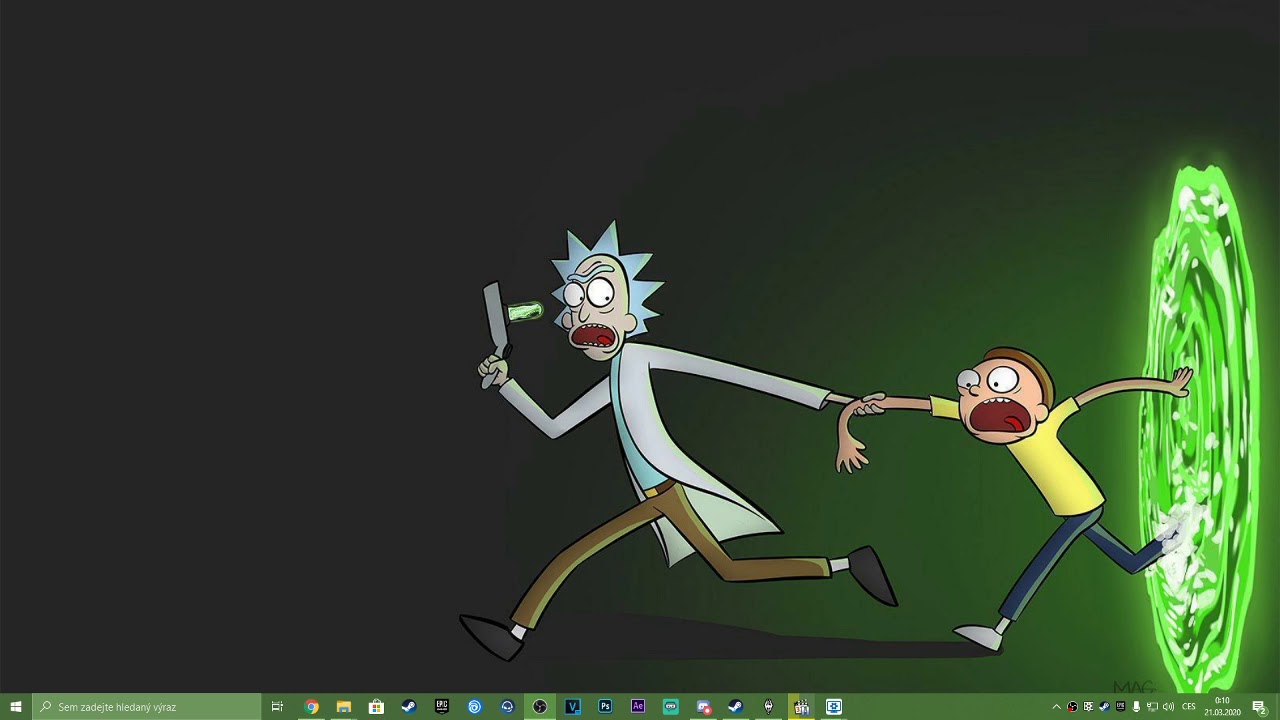Open network settings from the tray
The width and height of the screenshot is (1280, 720).
[1152, 707]
